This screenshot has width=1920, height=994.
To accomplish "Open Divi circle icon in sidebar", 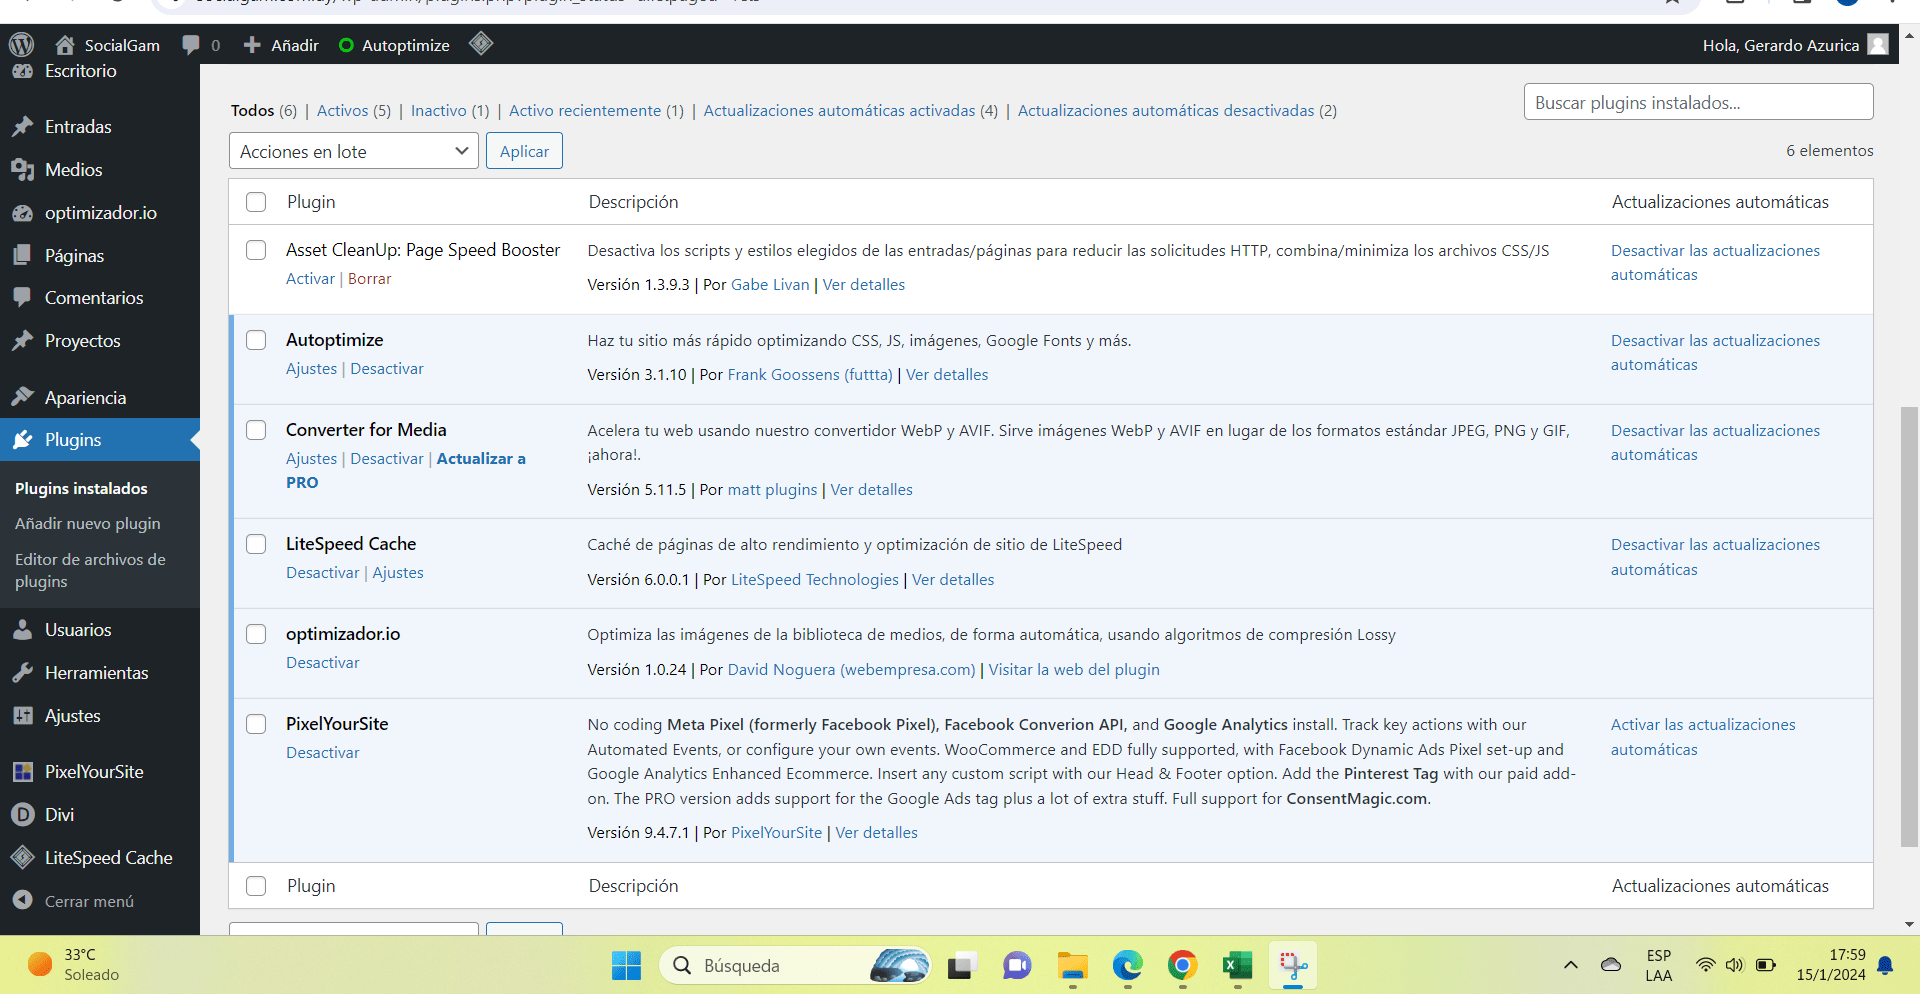I will coord(23,815).
